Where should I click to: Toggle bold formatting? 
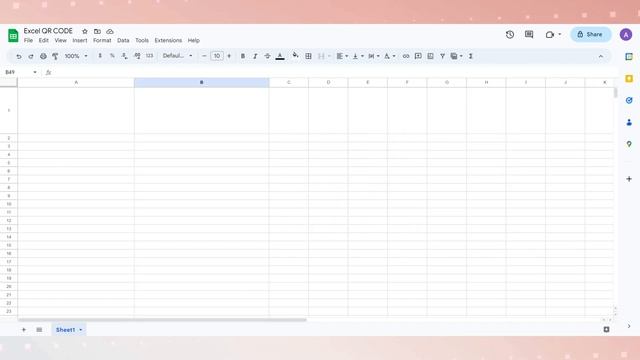[243, 56]
